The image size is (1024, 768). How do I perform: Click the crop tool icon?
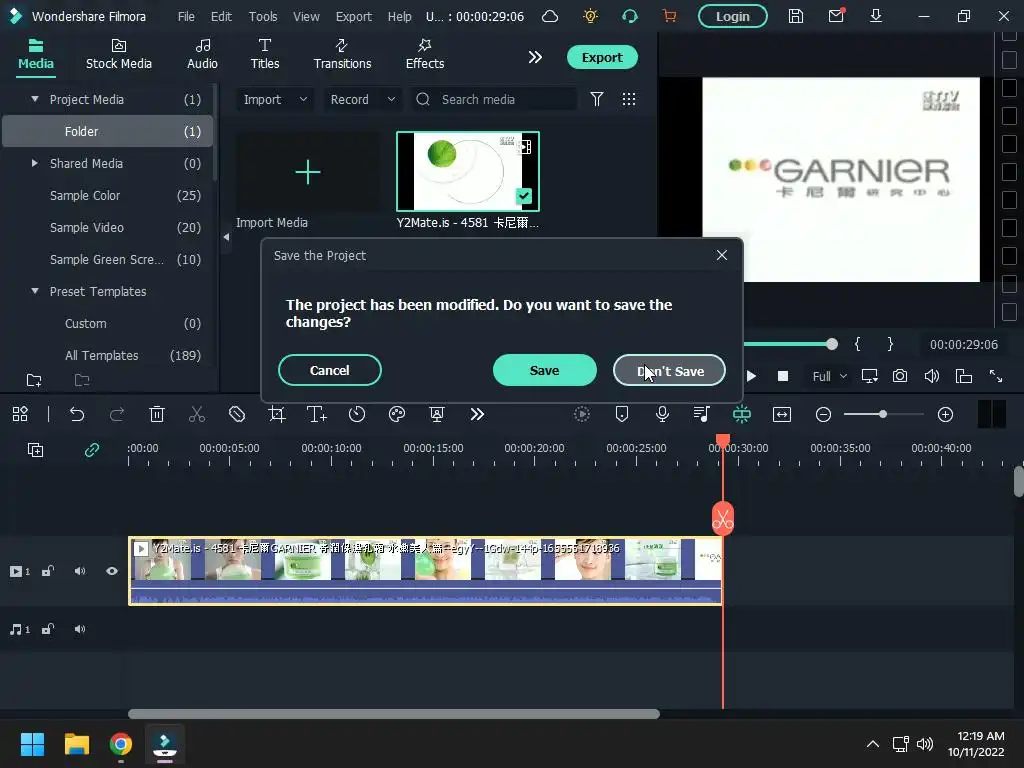pyautogui.click(x=277, y=414)
